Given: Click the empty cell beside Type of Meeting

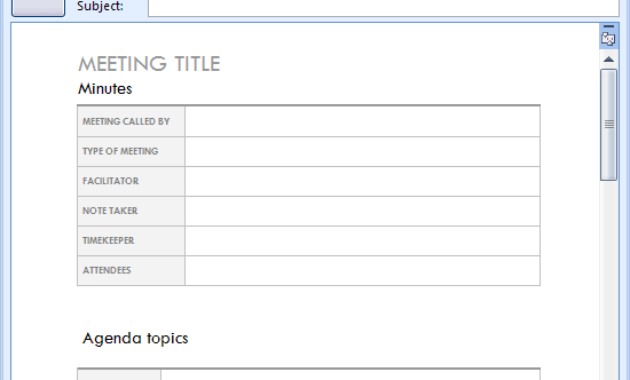Looking at the screenshot, I should pos(362,151).
